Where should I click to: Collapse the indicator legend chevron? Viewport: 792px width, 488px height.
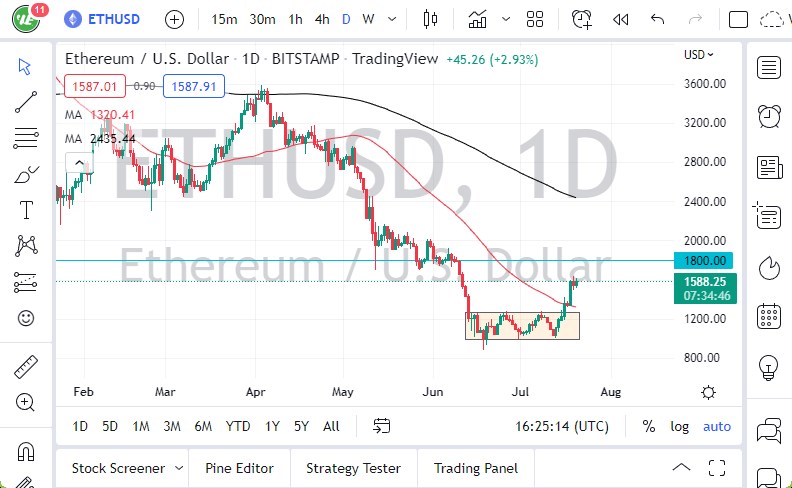(75, 163)
